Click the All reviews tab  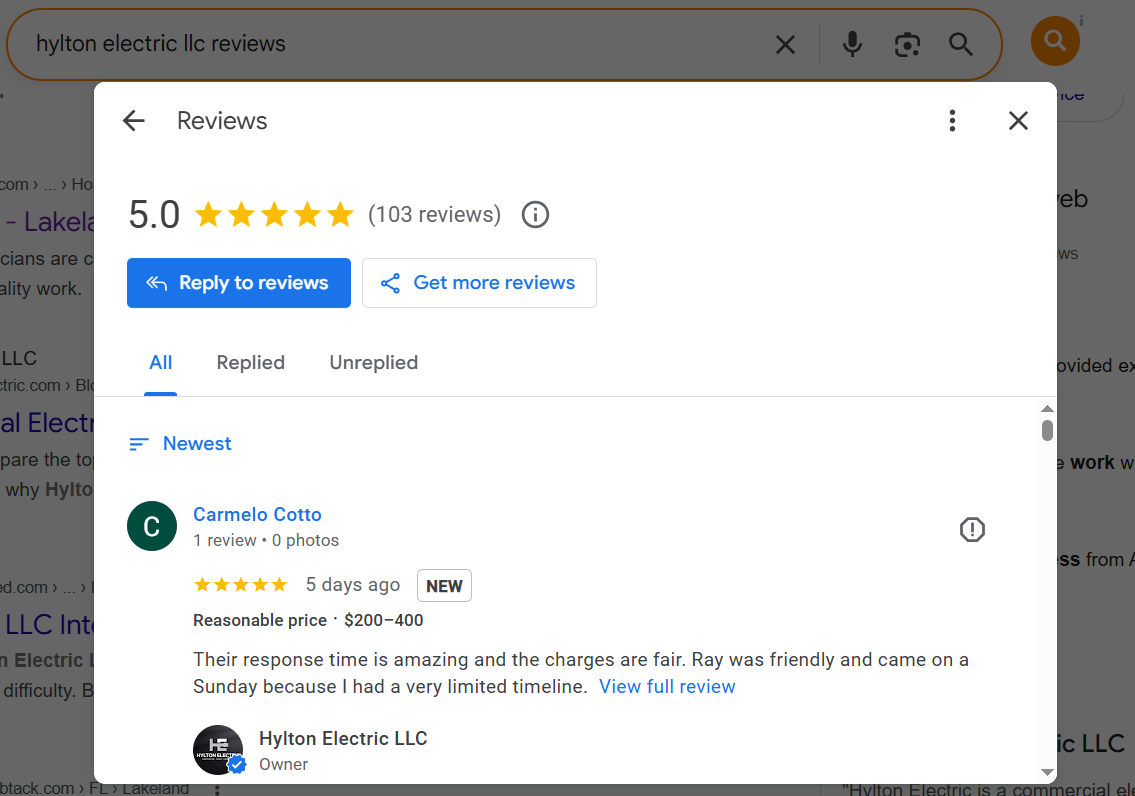coord(160,362)
